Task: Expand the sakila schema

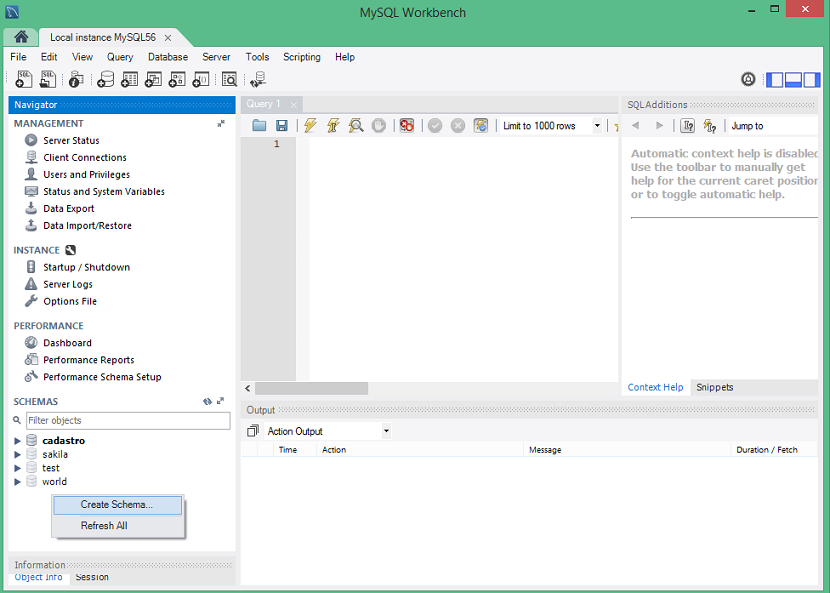Action: pos(17,454)
